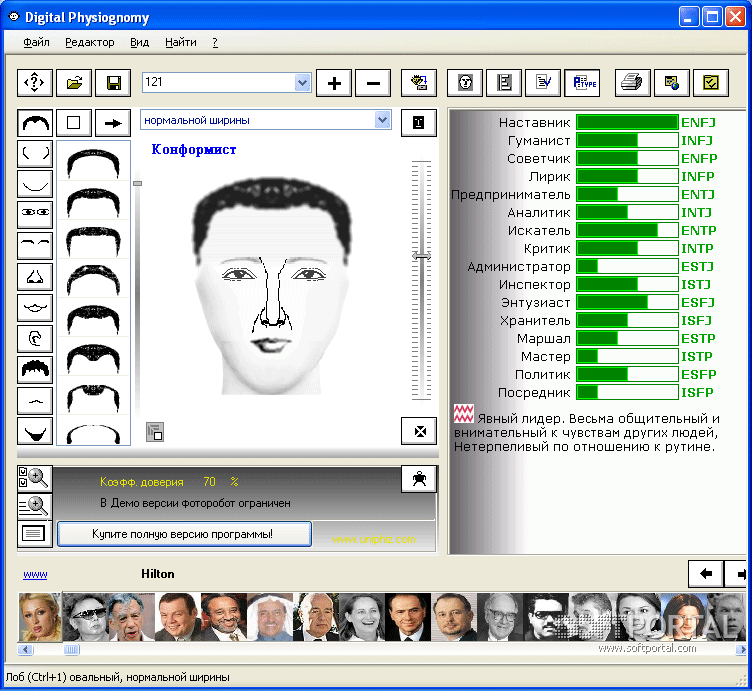This screenshot has height=691, width=752.
Task: Click 'Купите полную версию программы!' button
Action: tap(183, 534)
